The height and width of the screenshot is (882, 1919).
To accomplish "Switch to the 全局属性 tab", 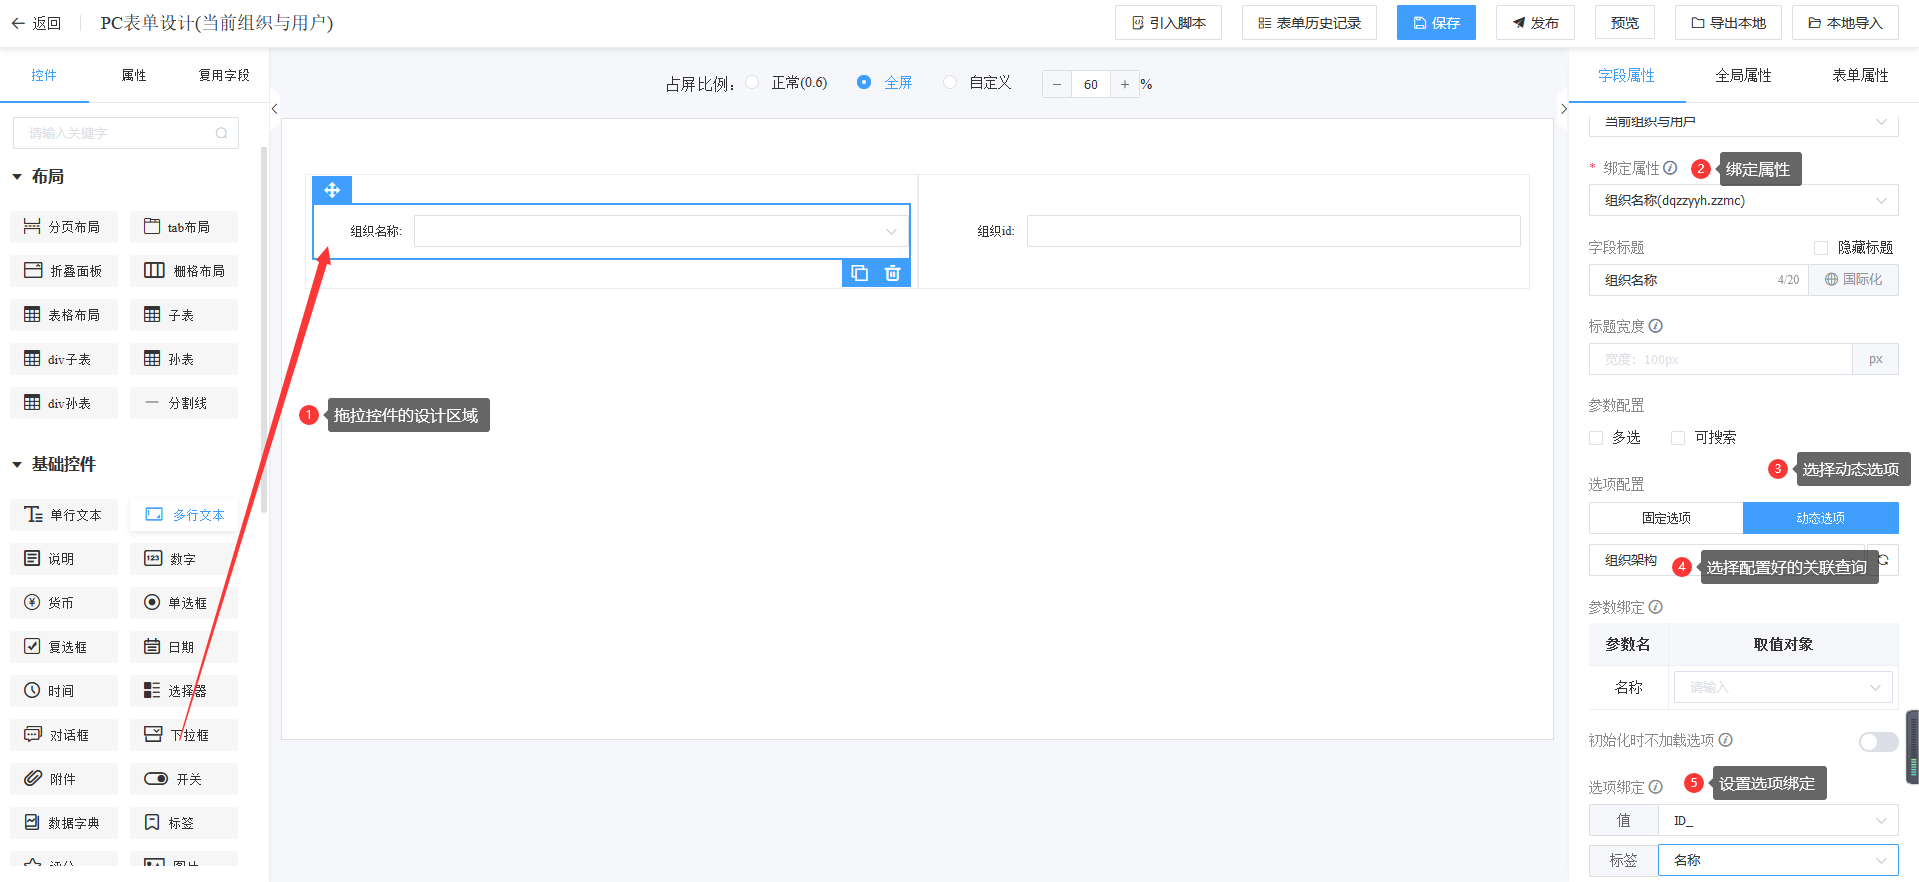I will [x=1742, y=76].
